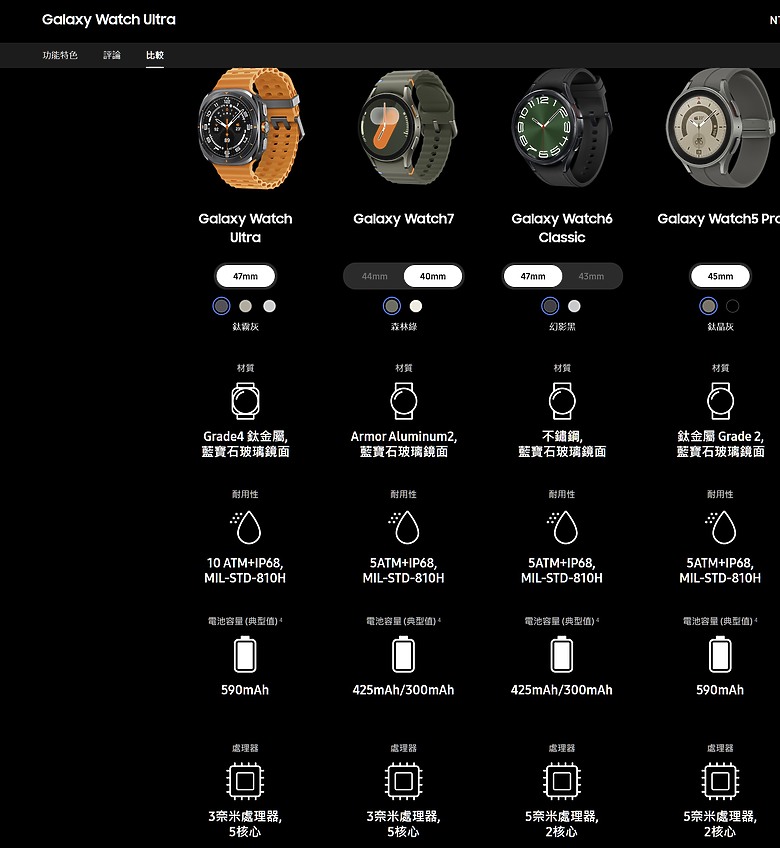Select 43mm size for Watch6 Classic
The height and width of the screenshot is (848, 780).
591,276
